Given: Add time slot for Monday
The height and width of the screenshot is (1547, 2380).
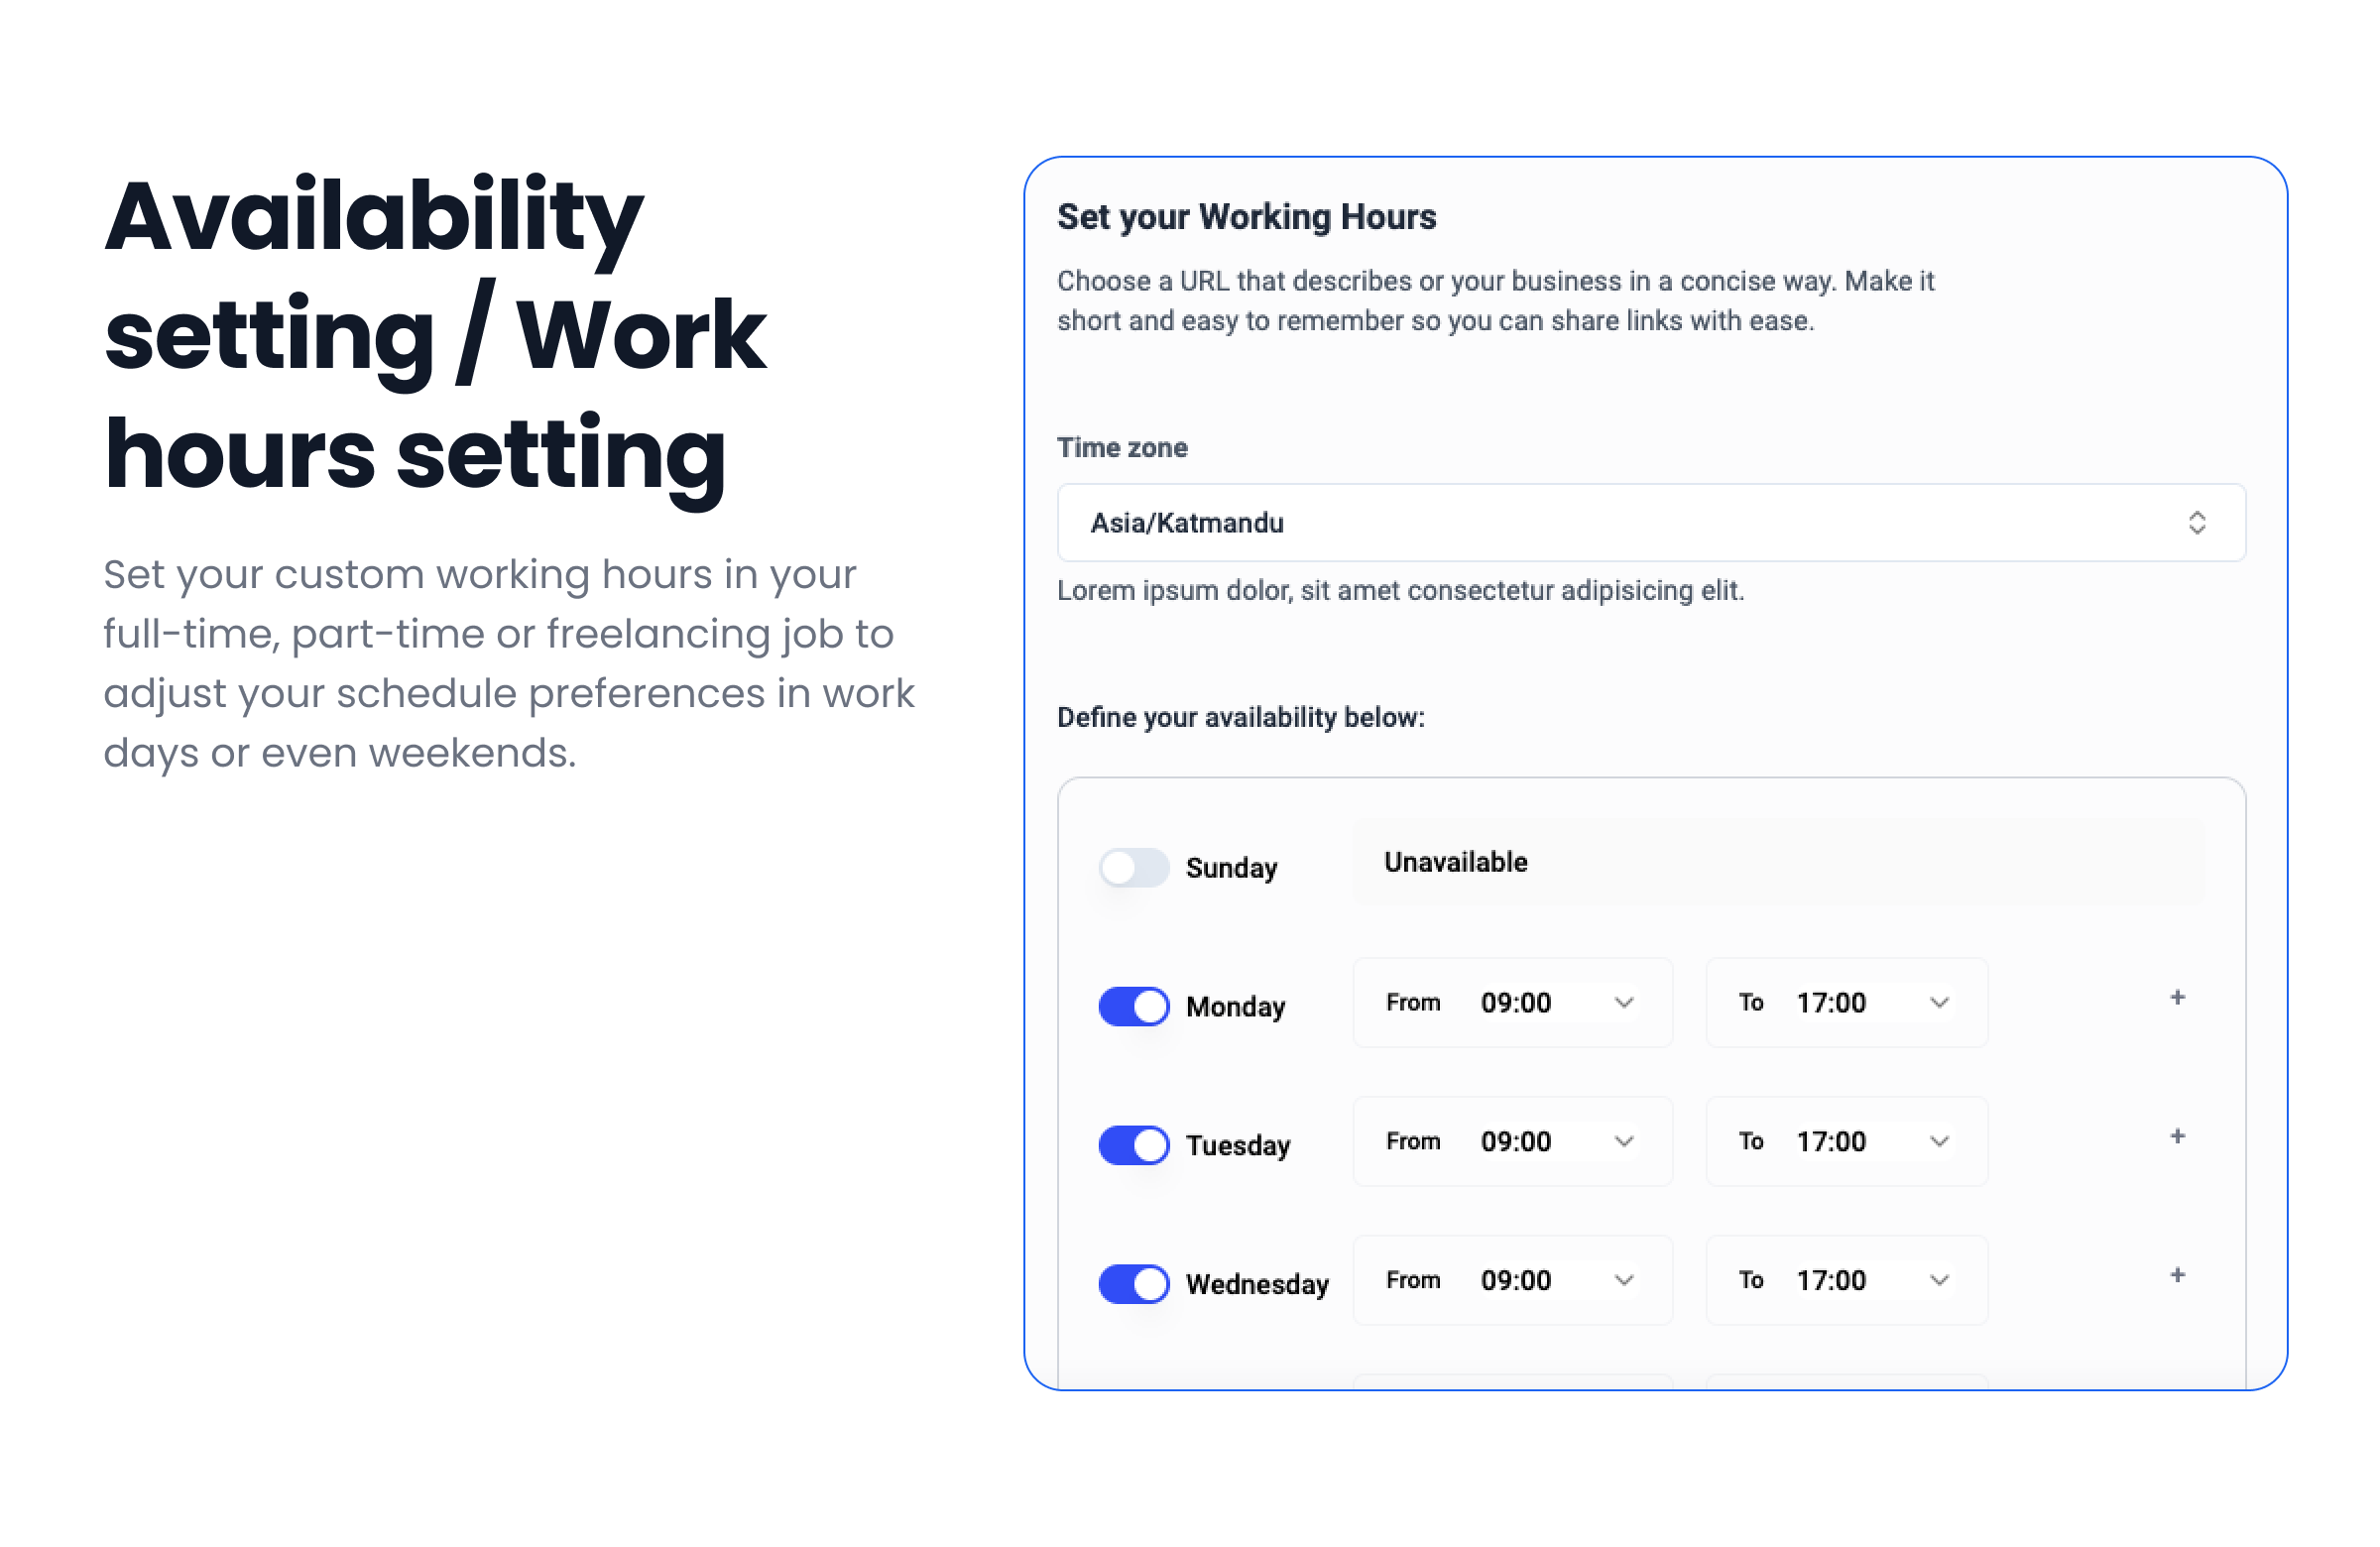Looking at the screenshot, I should coord(2177,998).
